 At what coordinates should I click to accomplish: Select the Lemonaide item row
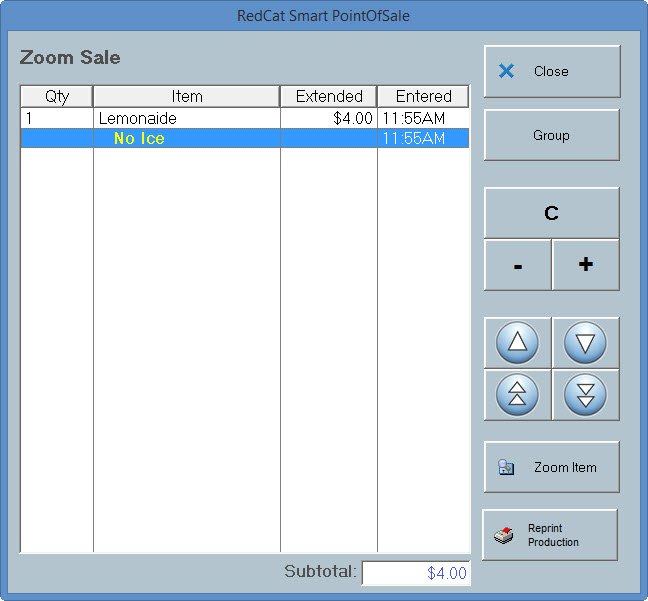[x=186, y=118]
